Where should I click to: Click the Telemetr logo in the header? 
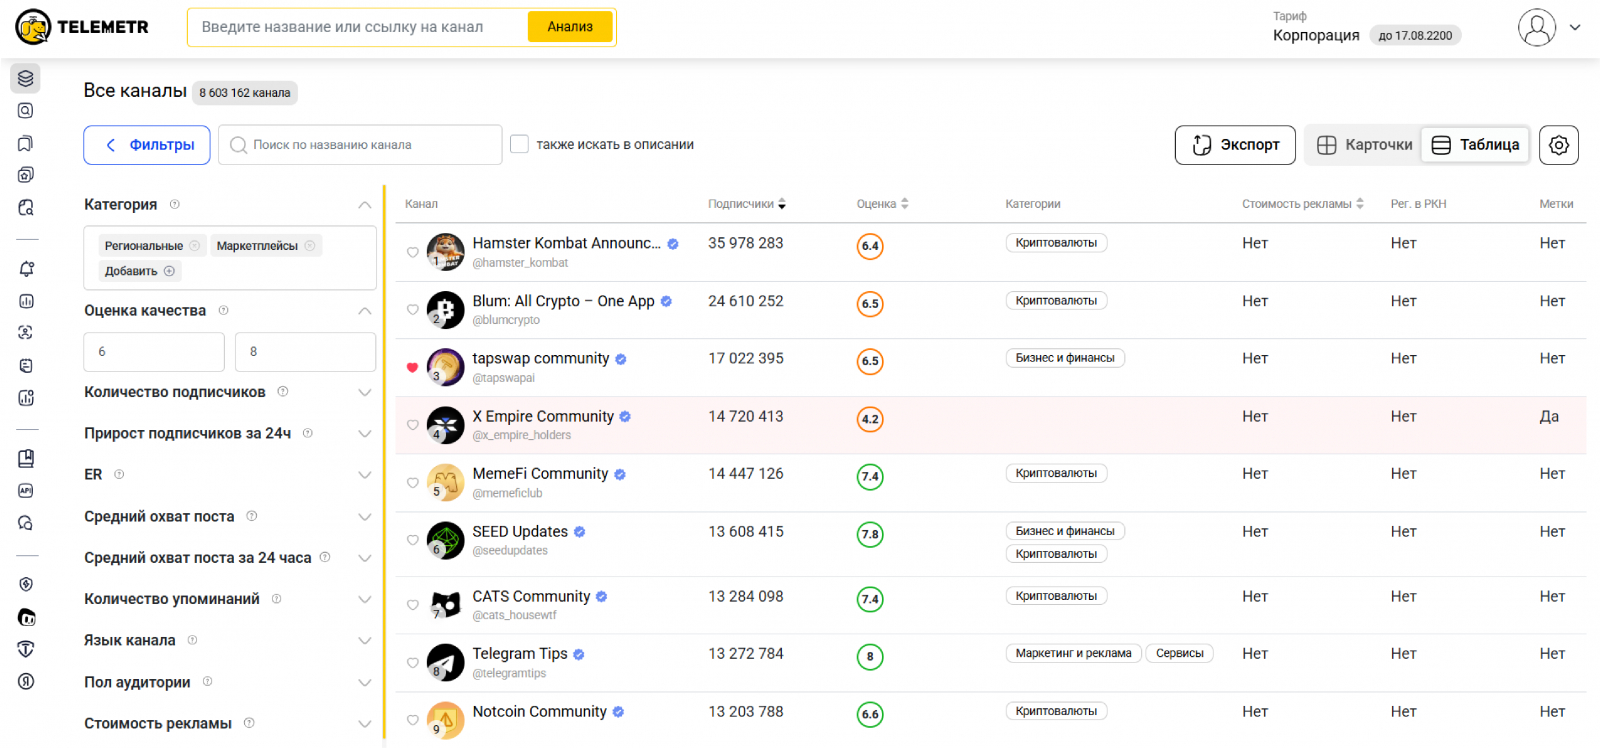[x=82, y=27]
